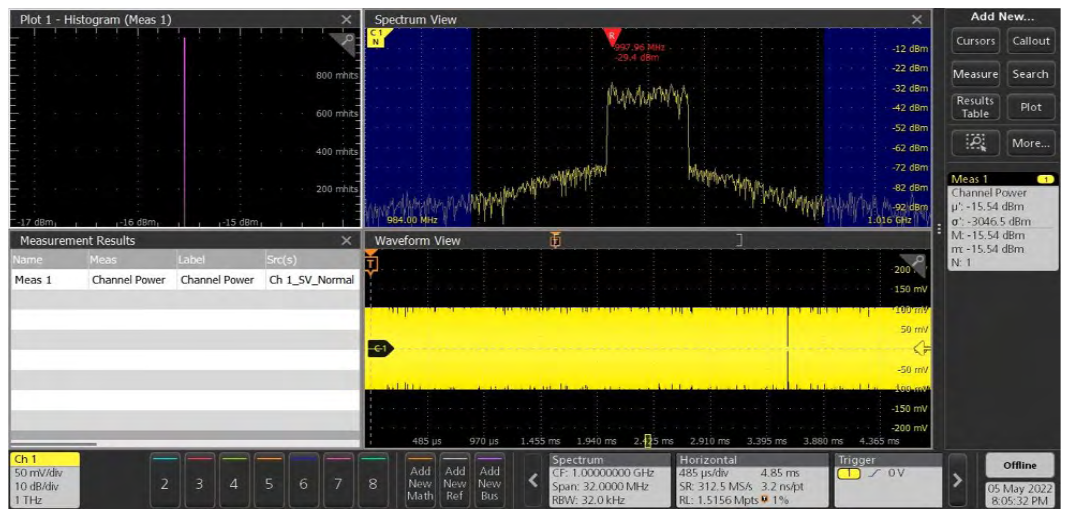Turn on channel 2
The height and width of the screenshot is (519, 1068).
(x=165, y=481)
